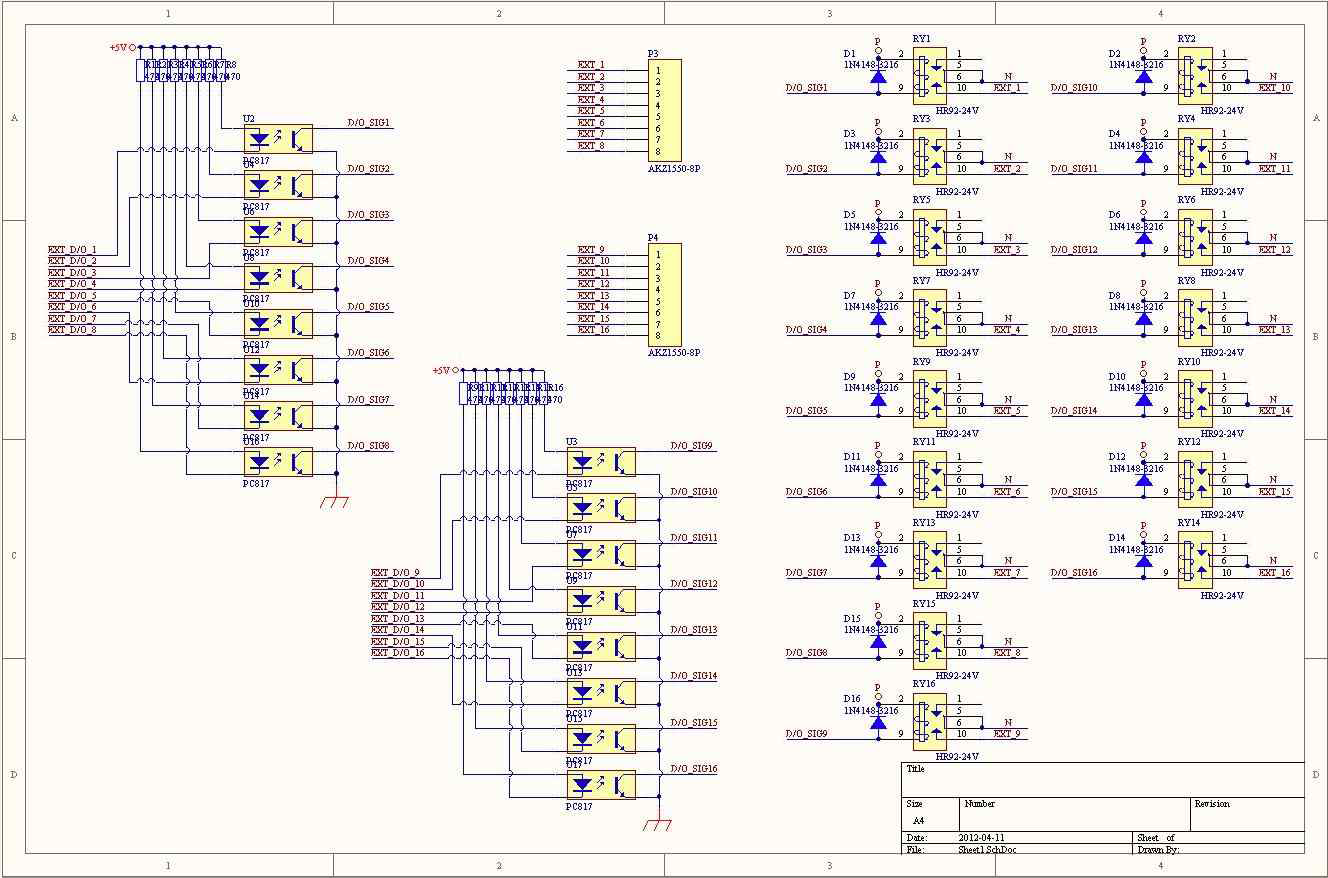Select the RY2 relay symbol
The width and height of the screenshot is (1328, 878).
[1195, 75]
